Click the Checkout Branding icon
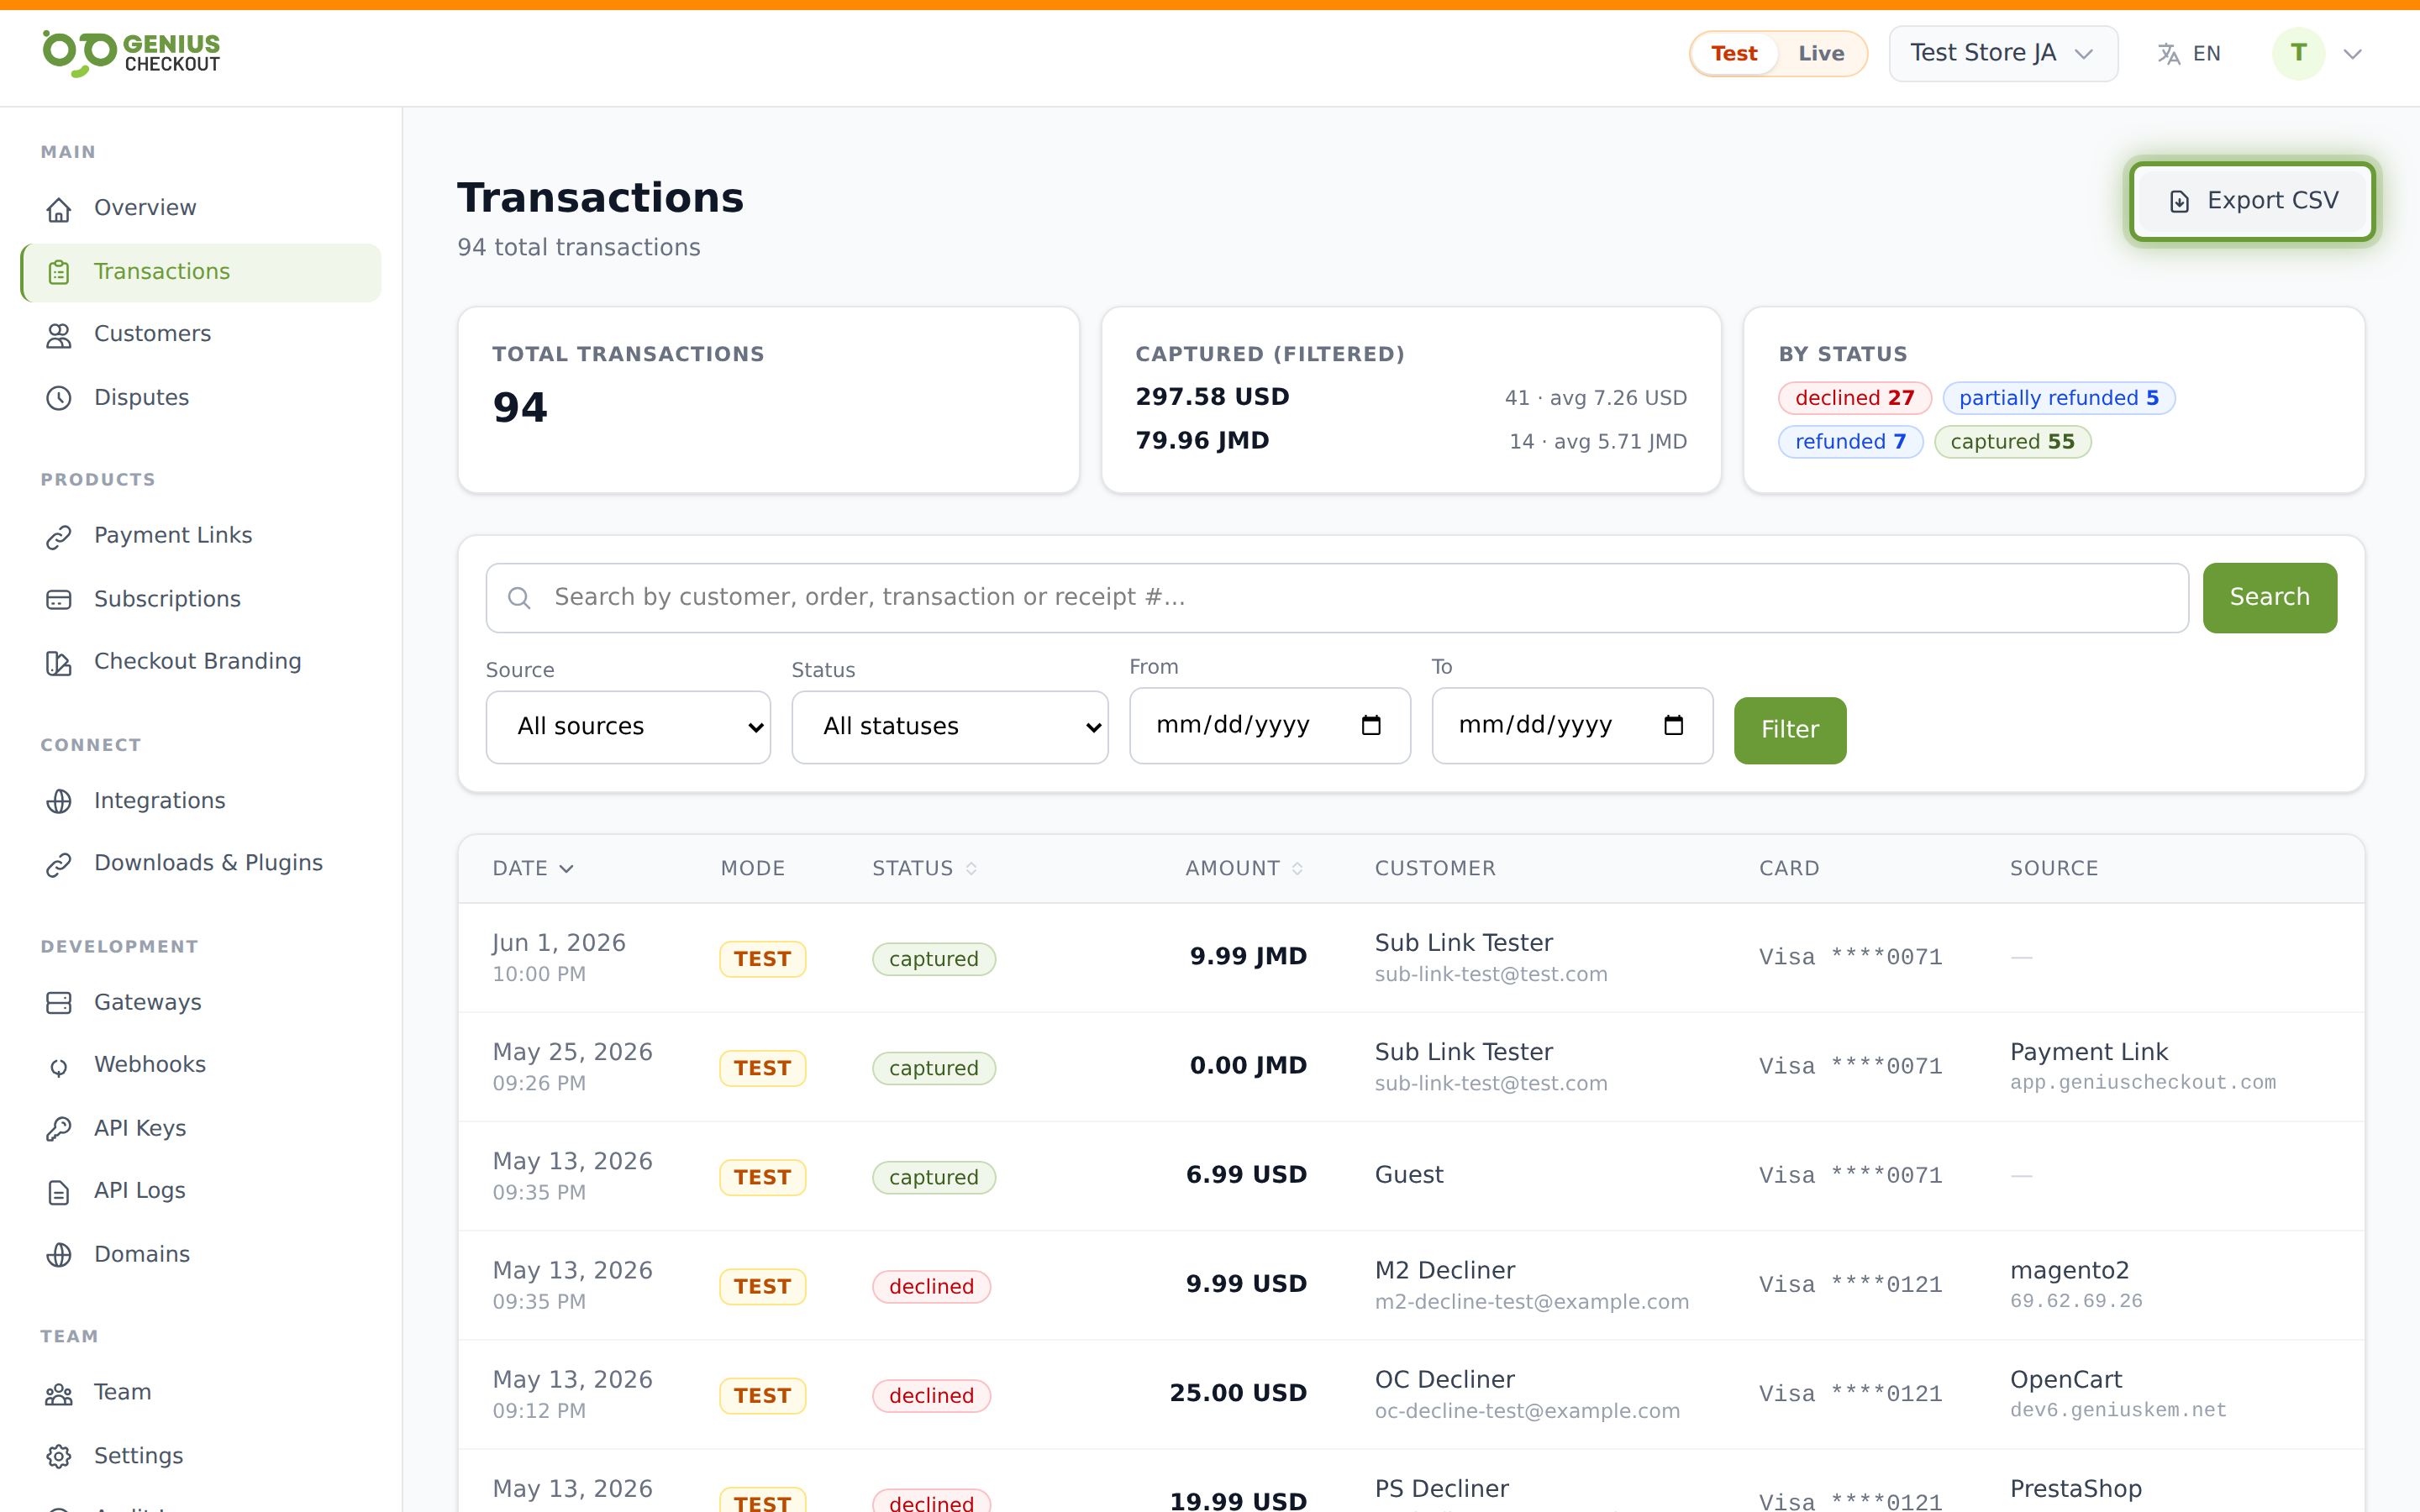This screenshot has height=1512, width=2420. 59,663
